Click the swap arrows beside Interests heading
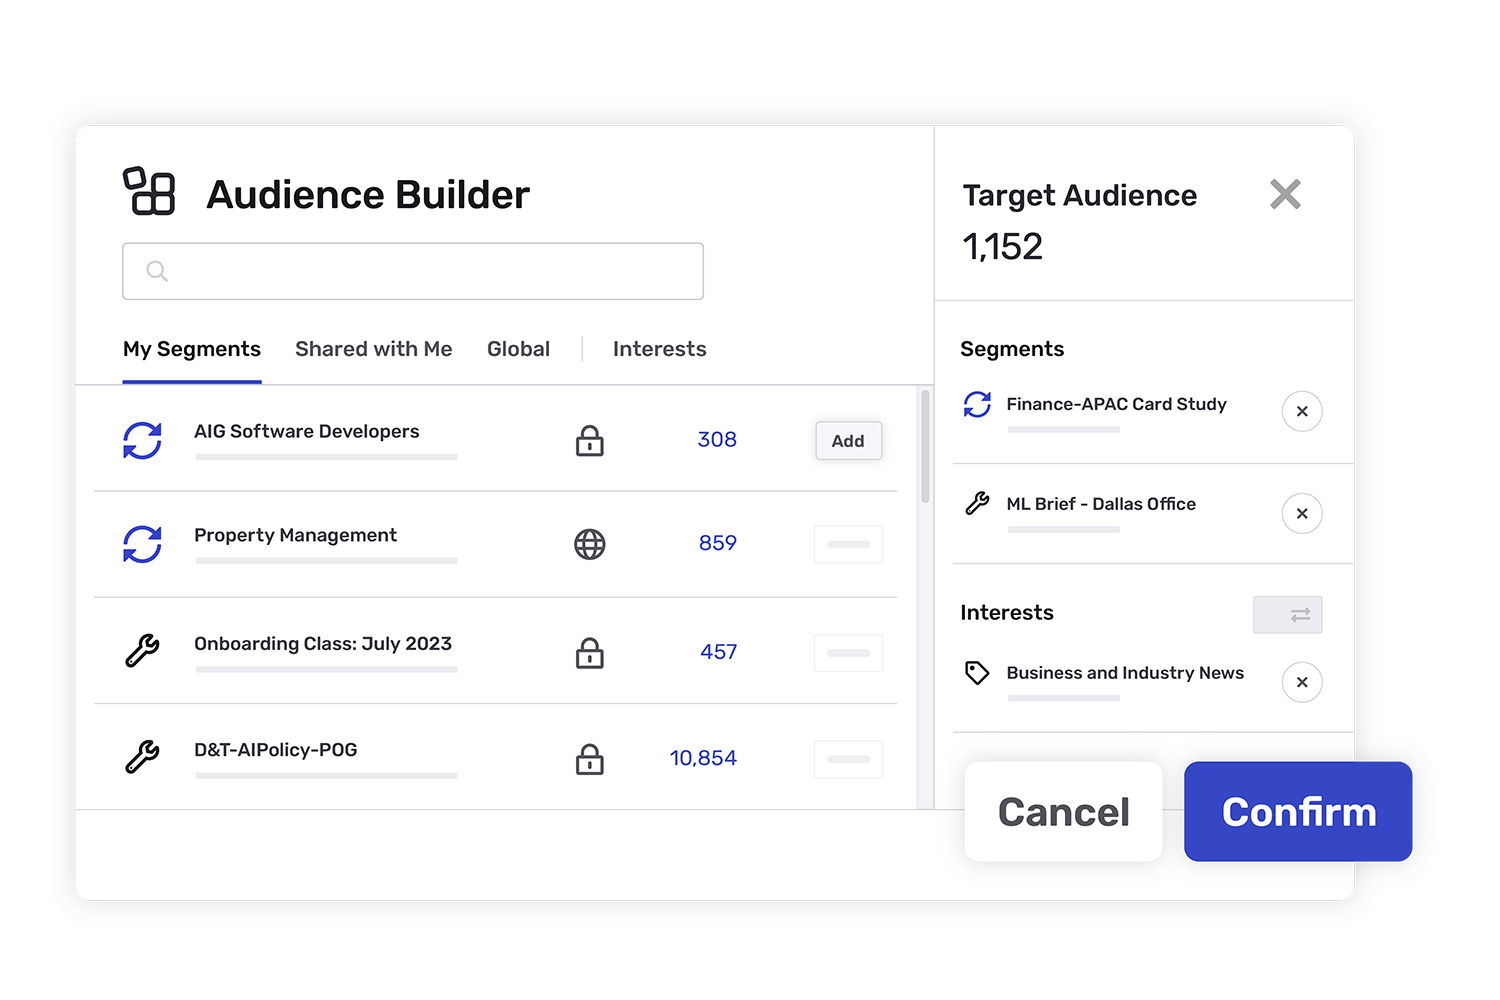The height and width of the screenshot is (1000, 1500). [1288, 614]
